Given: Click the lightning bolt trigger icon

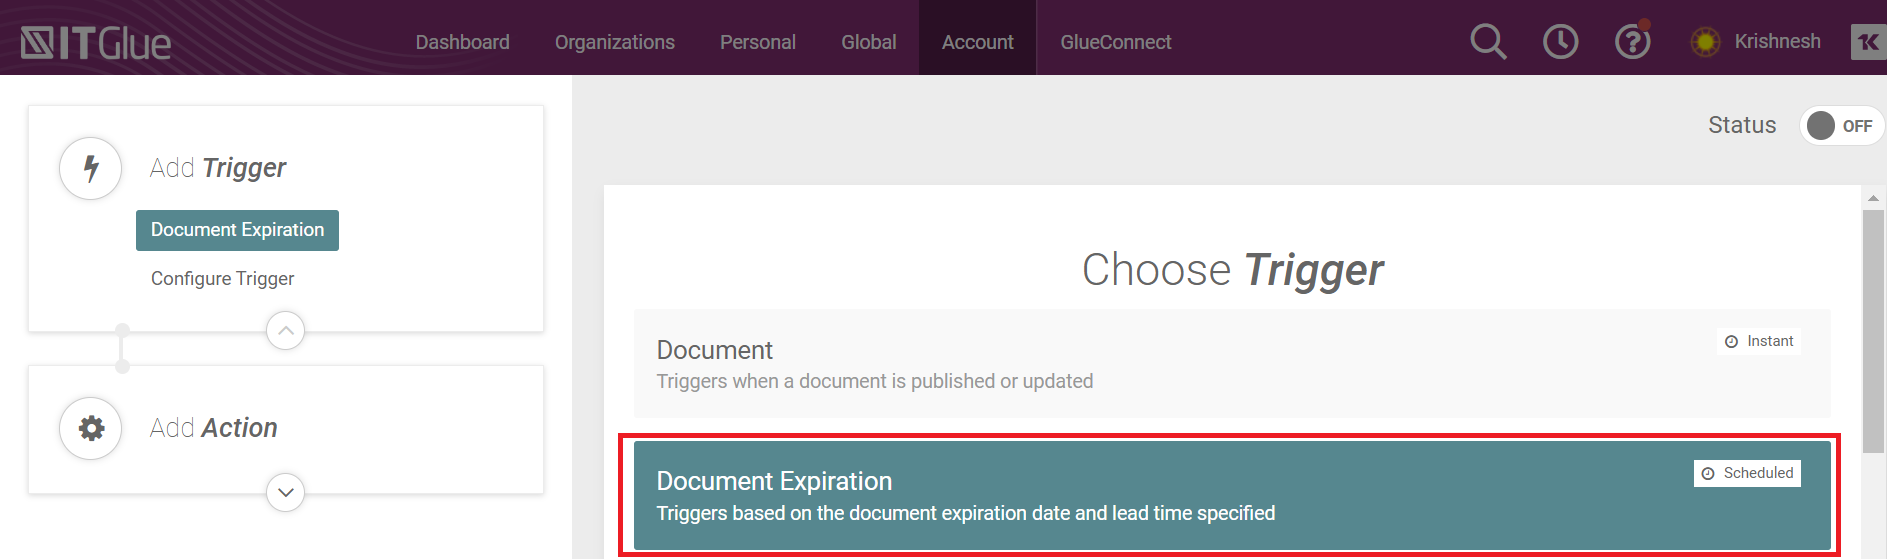Looking at the screenshot, I should tap(91, 168).
